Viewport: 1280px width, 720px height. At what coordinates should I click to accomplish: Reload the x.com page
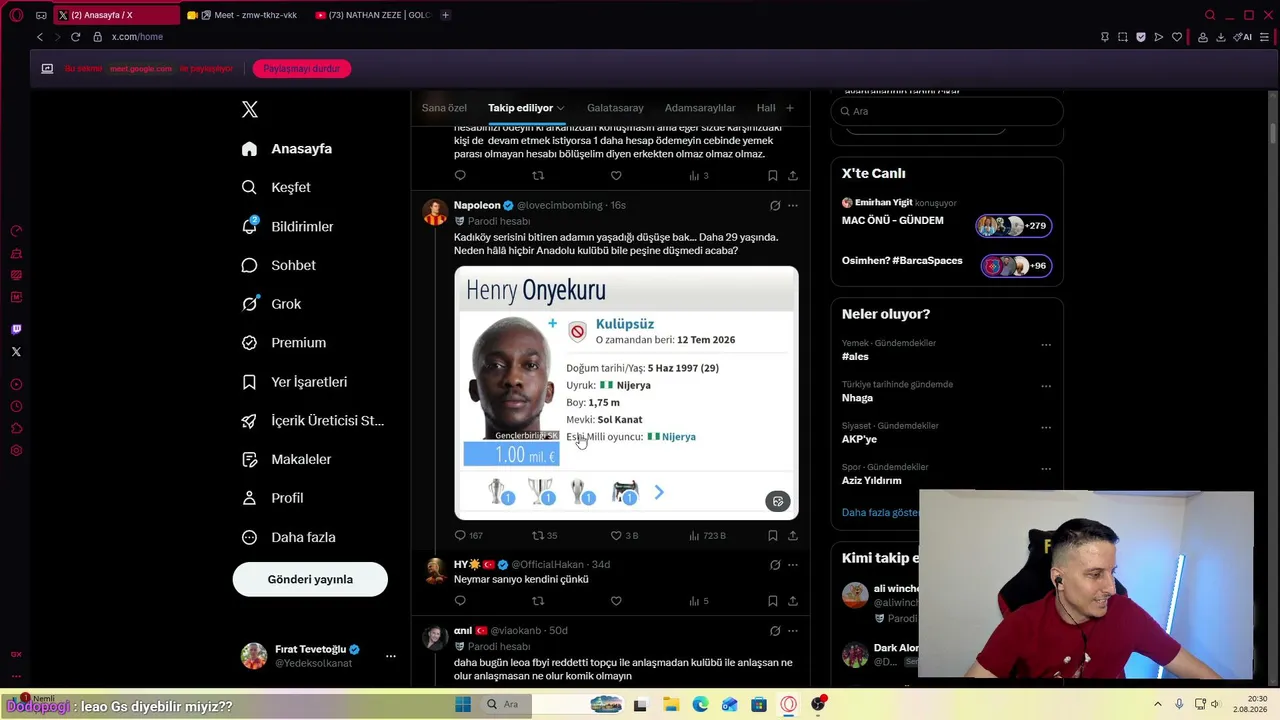pos(75,37)
